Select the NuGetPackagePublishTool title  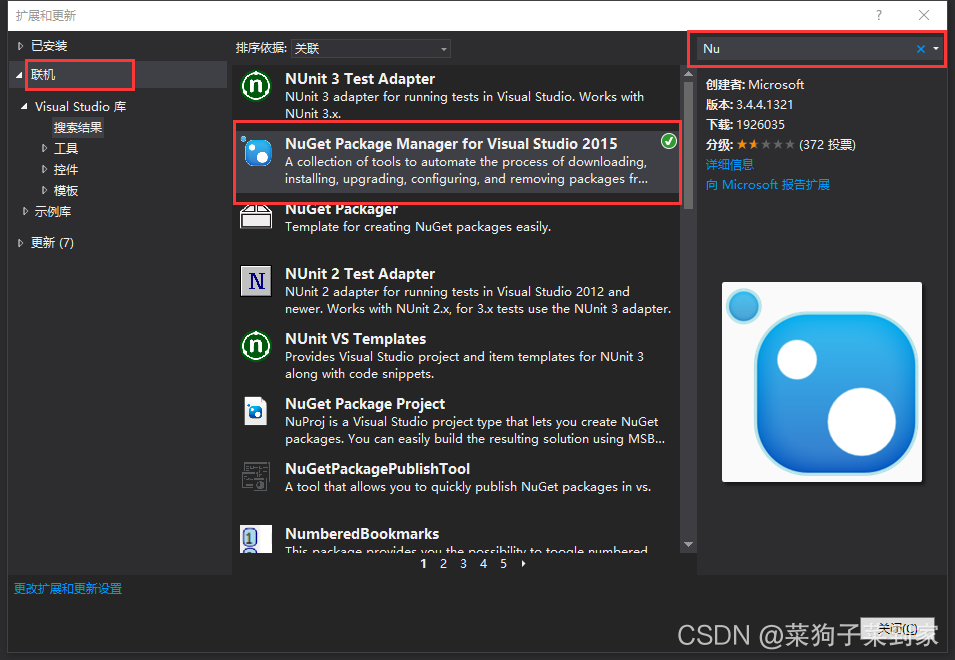click(x=378, y=469)
